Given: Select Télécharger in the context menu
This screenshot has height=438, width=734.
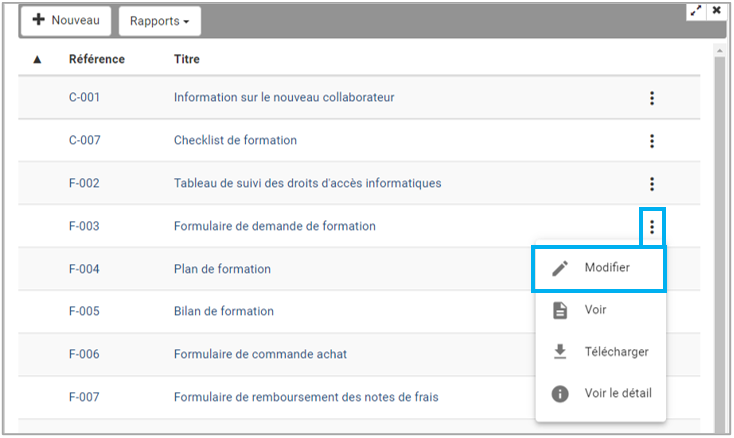Looking at the screenshot, I should (616, 352).
